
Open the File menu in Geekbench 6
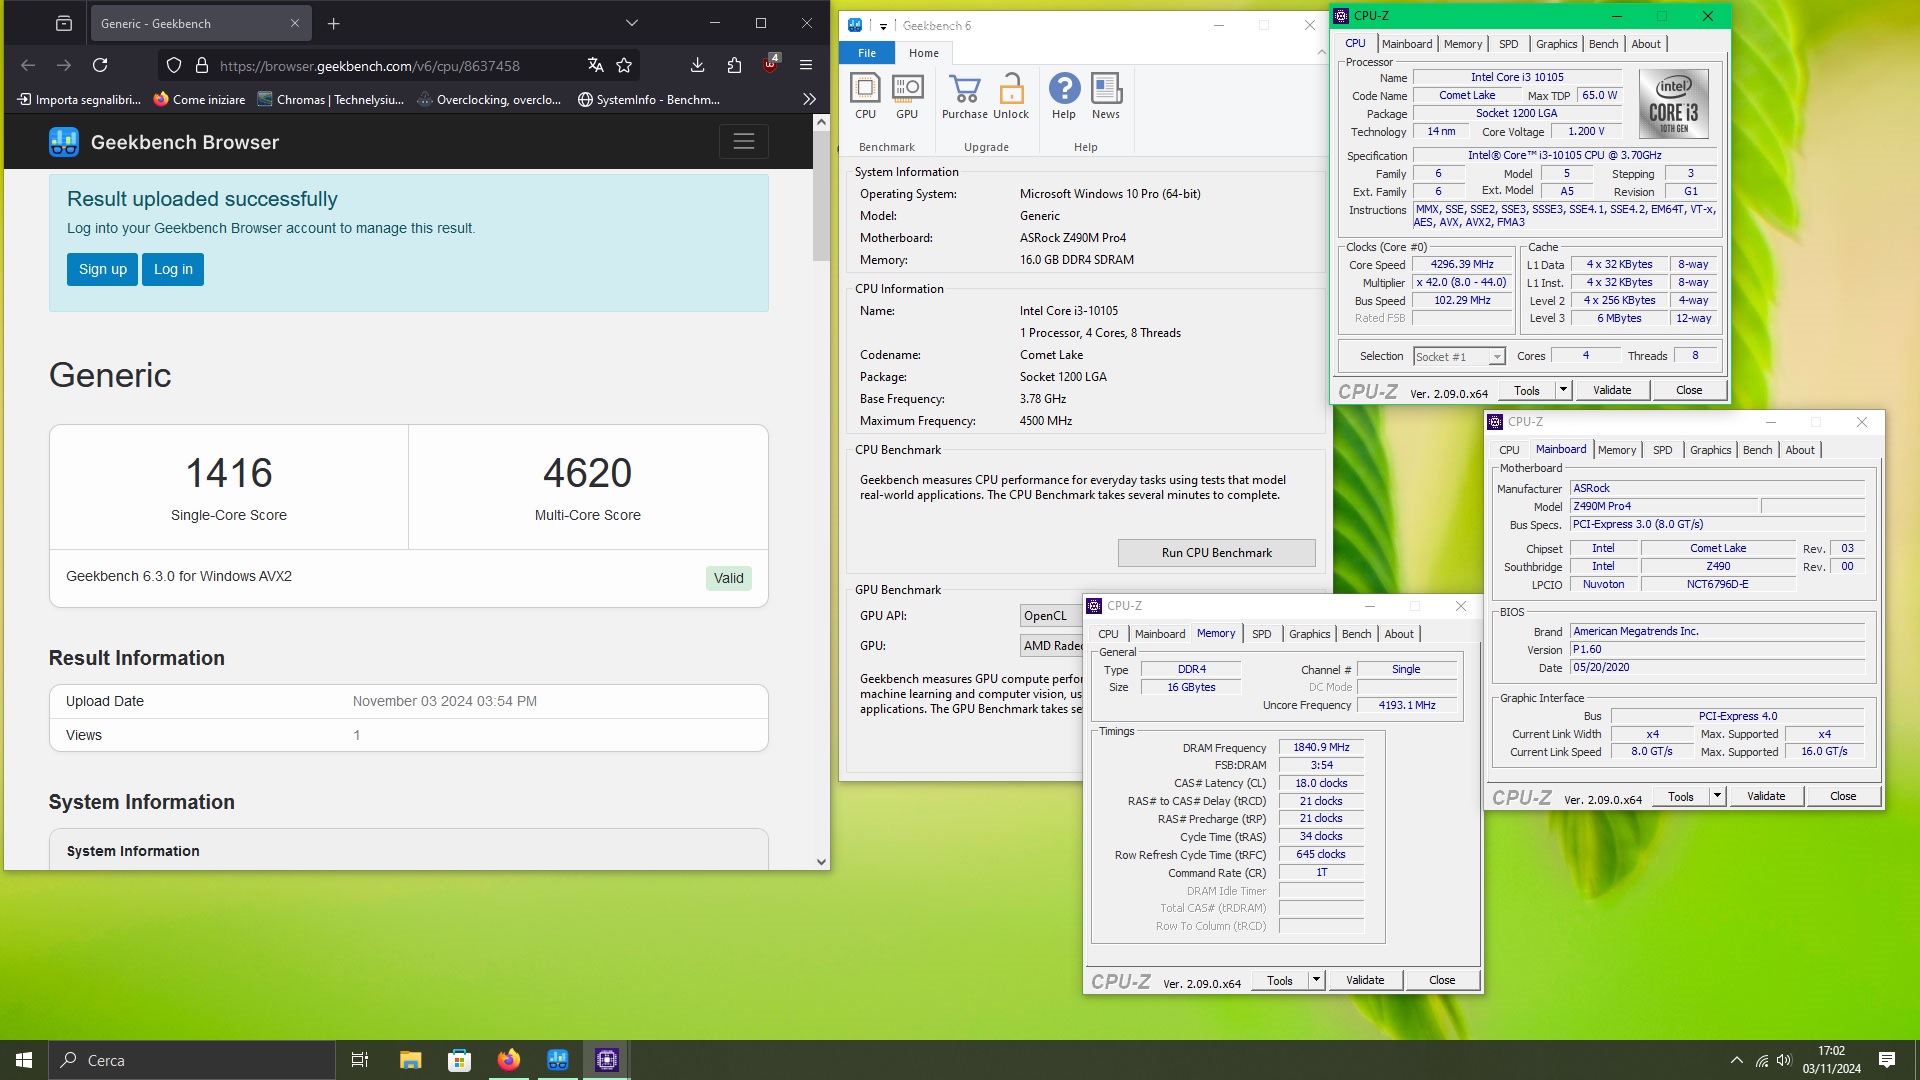867,53
